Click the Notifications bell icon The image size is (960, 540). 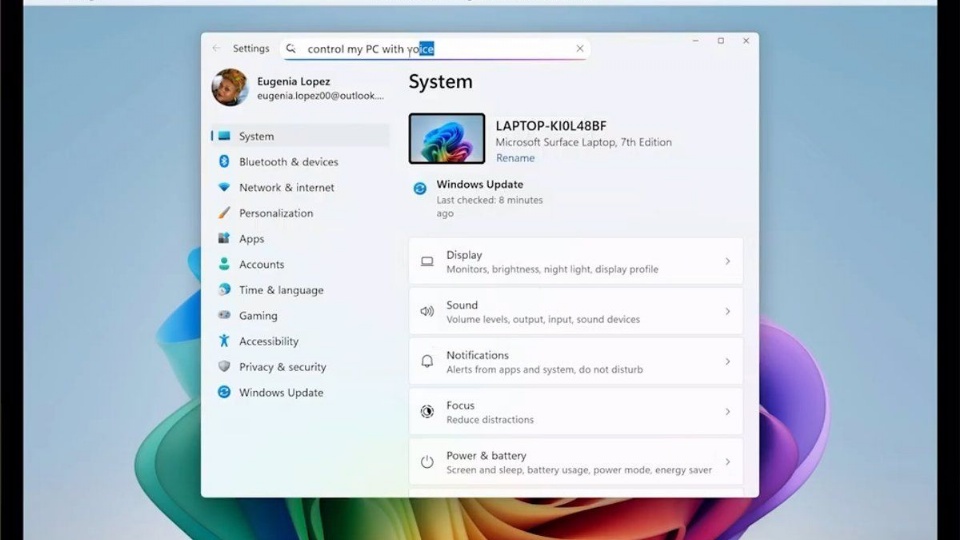click(427, 362)
